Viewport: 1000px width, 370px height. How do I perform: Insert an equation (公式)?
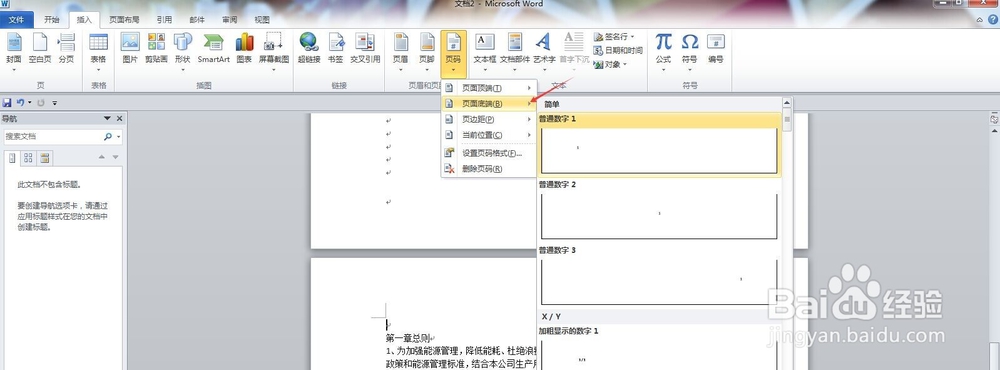[x=663, y=50]
